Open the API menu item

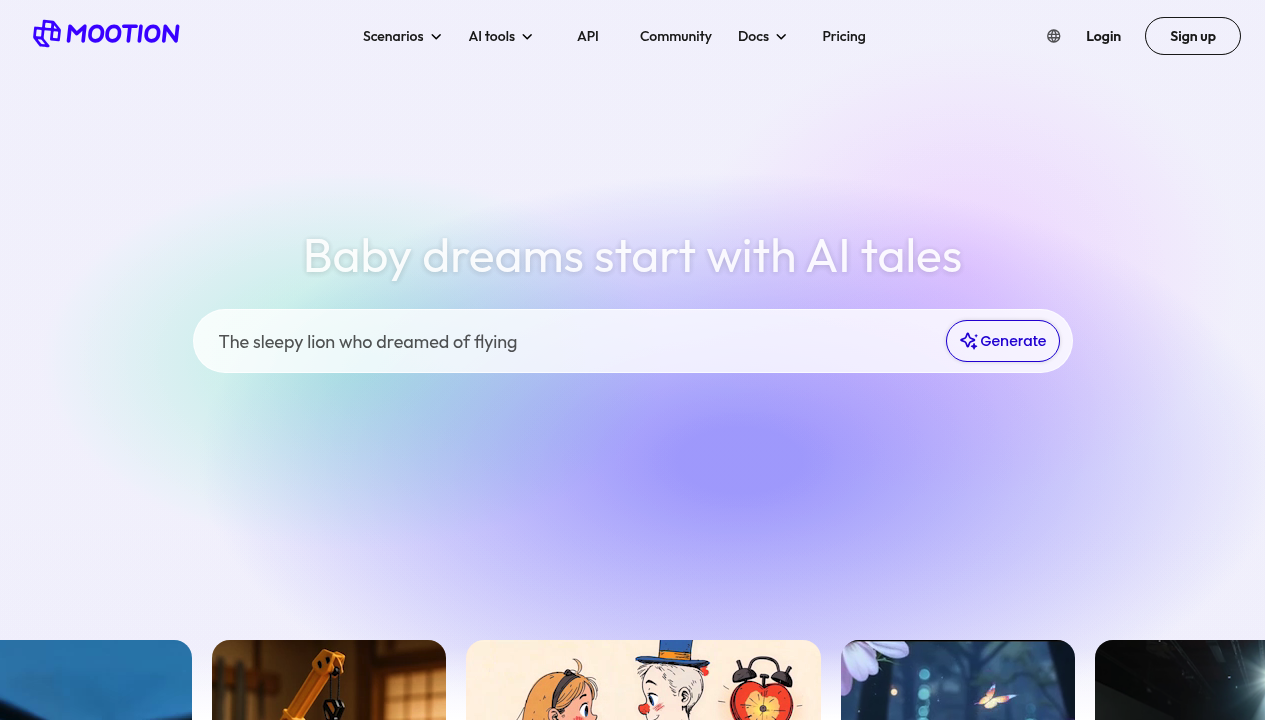[x=588, y=36]
